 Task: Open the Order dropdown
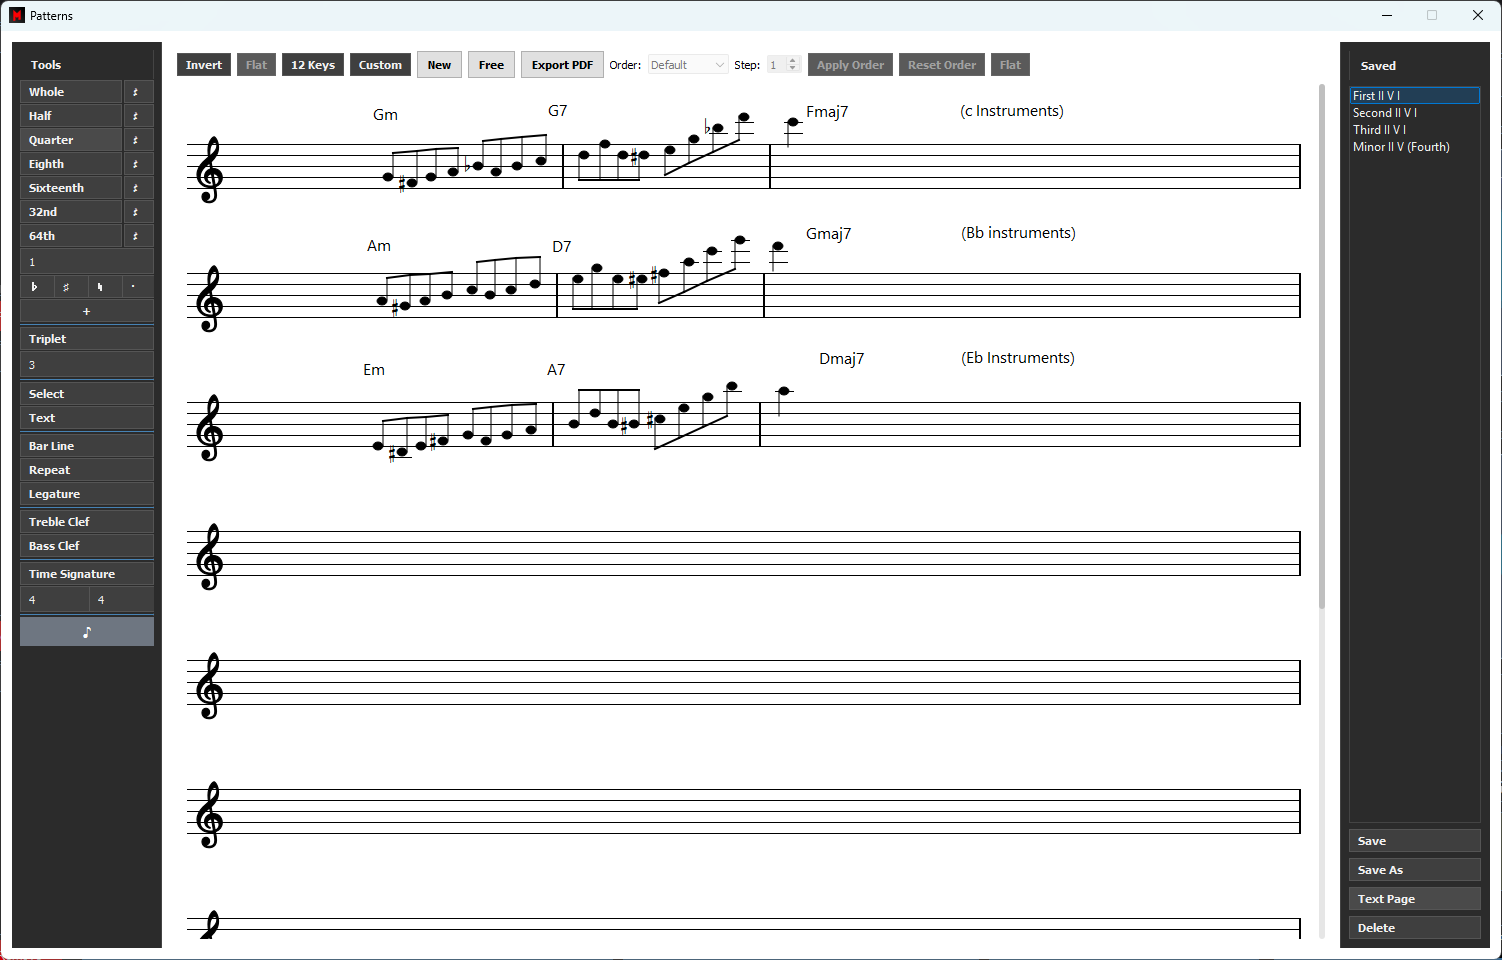point(688,65)
